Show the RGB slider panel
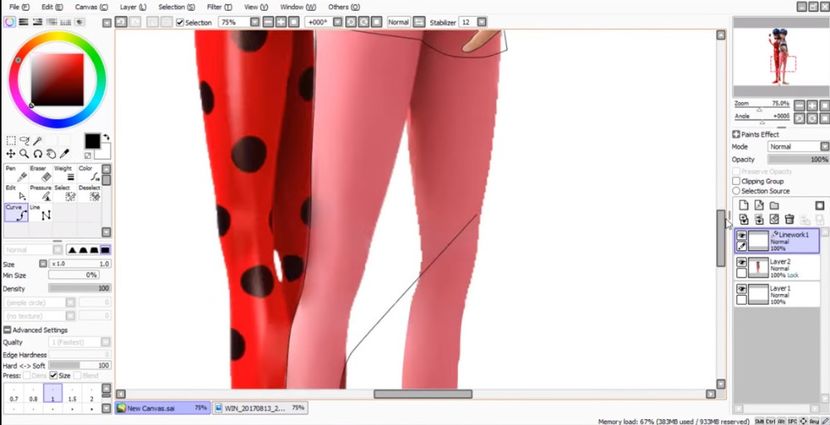This screenshot has width=830, height=425. (x=24, y=22)
